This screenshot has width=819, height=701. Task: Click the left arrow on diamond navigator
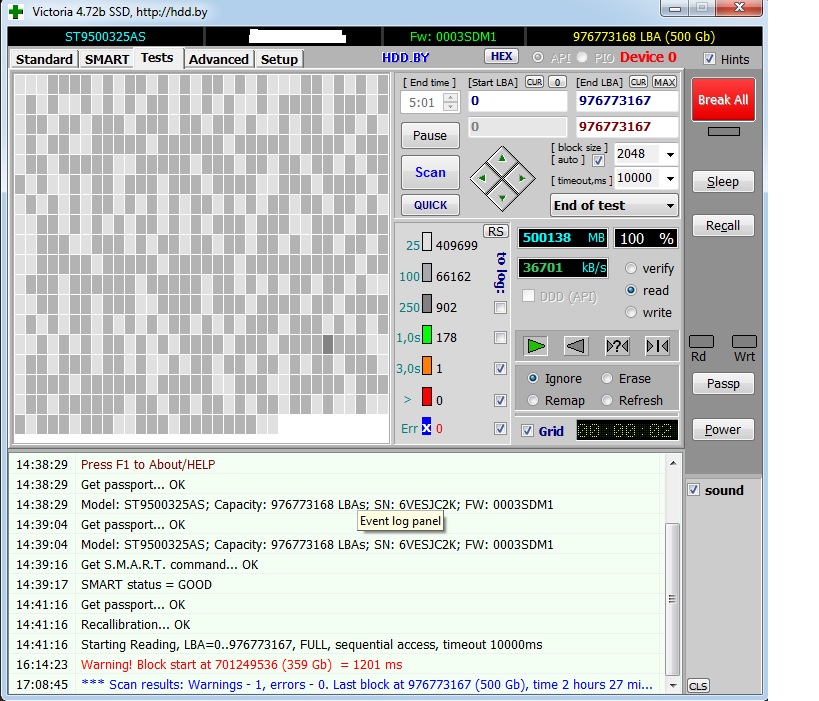482,178
